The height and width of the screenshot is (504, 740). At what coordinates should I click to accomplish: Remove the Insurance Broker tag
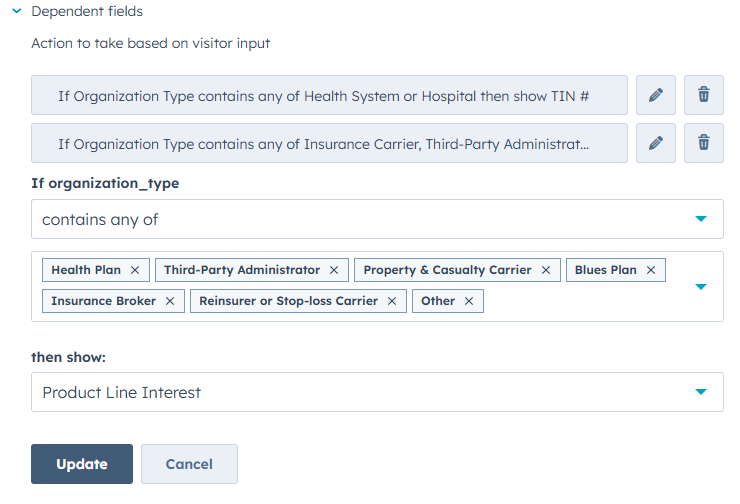point(170,301)
